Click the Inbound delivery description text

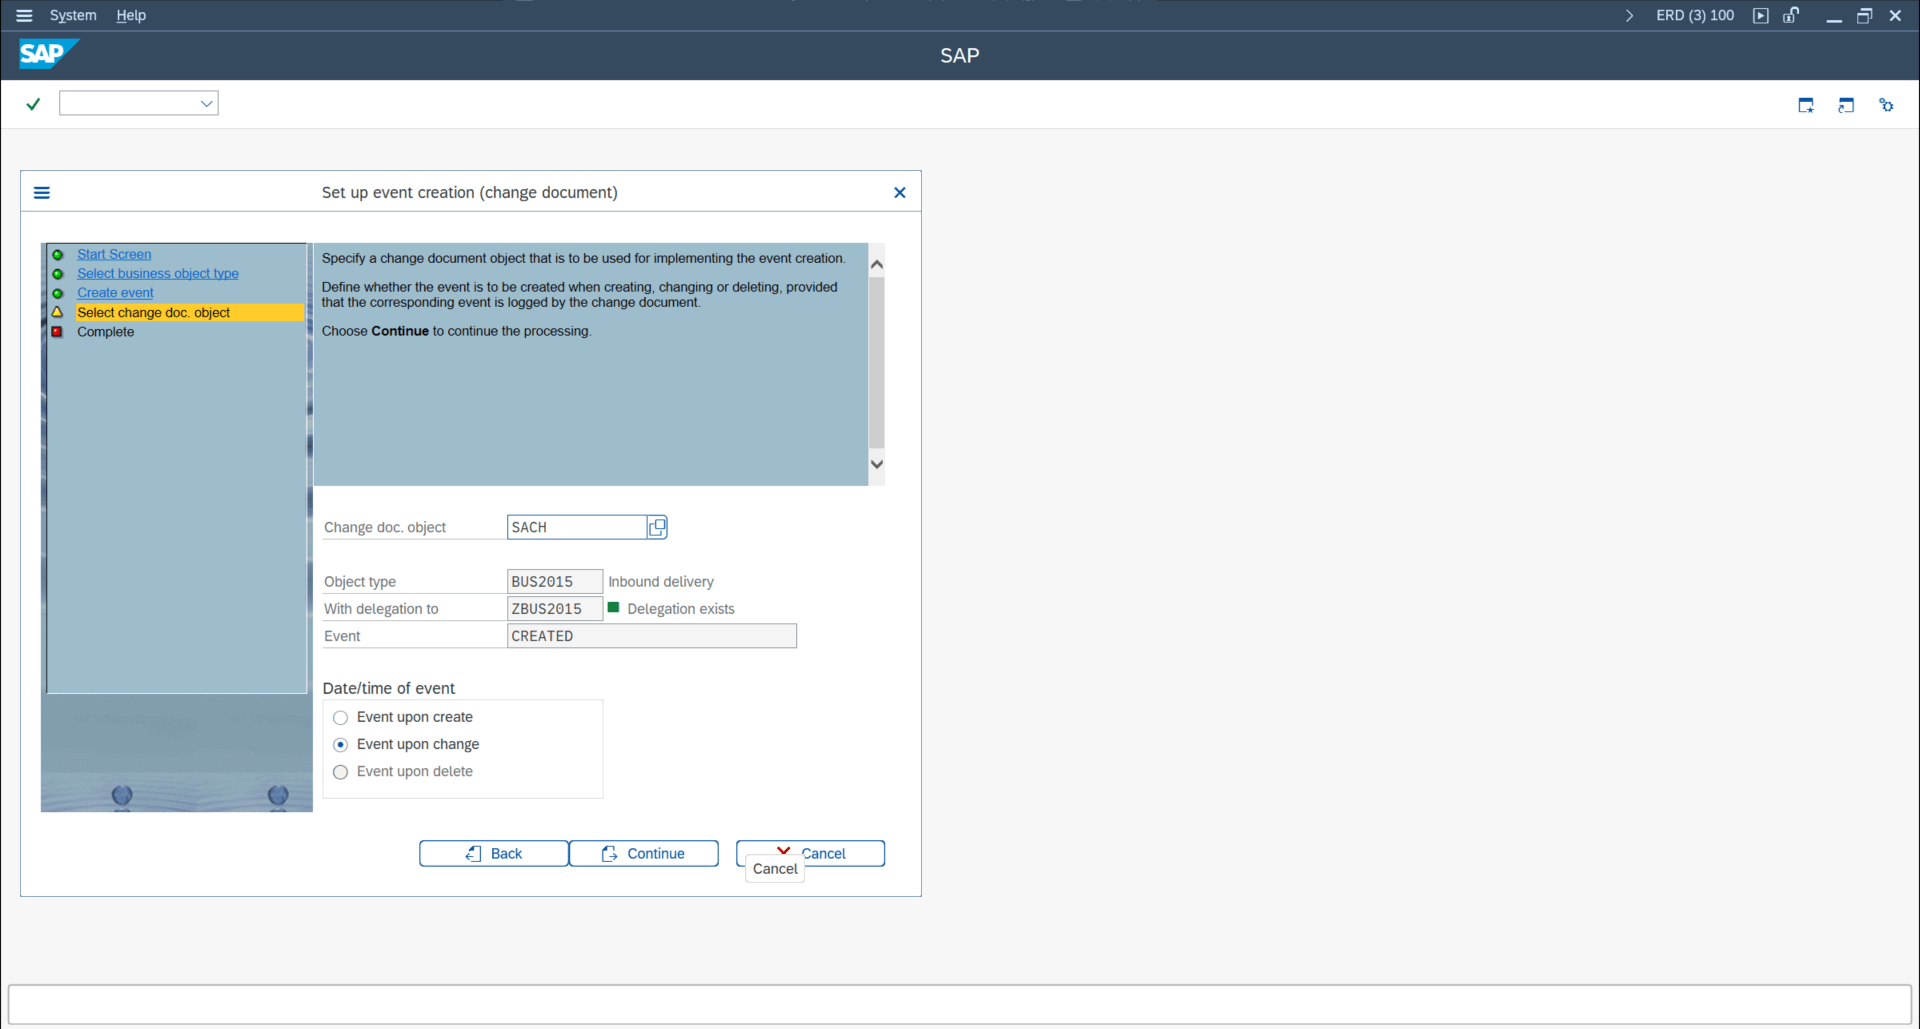pos(661,582)
